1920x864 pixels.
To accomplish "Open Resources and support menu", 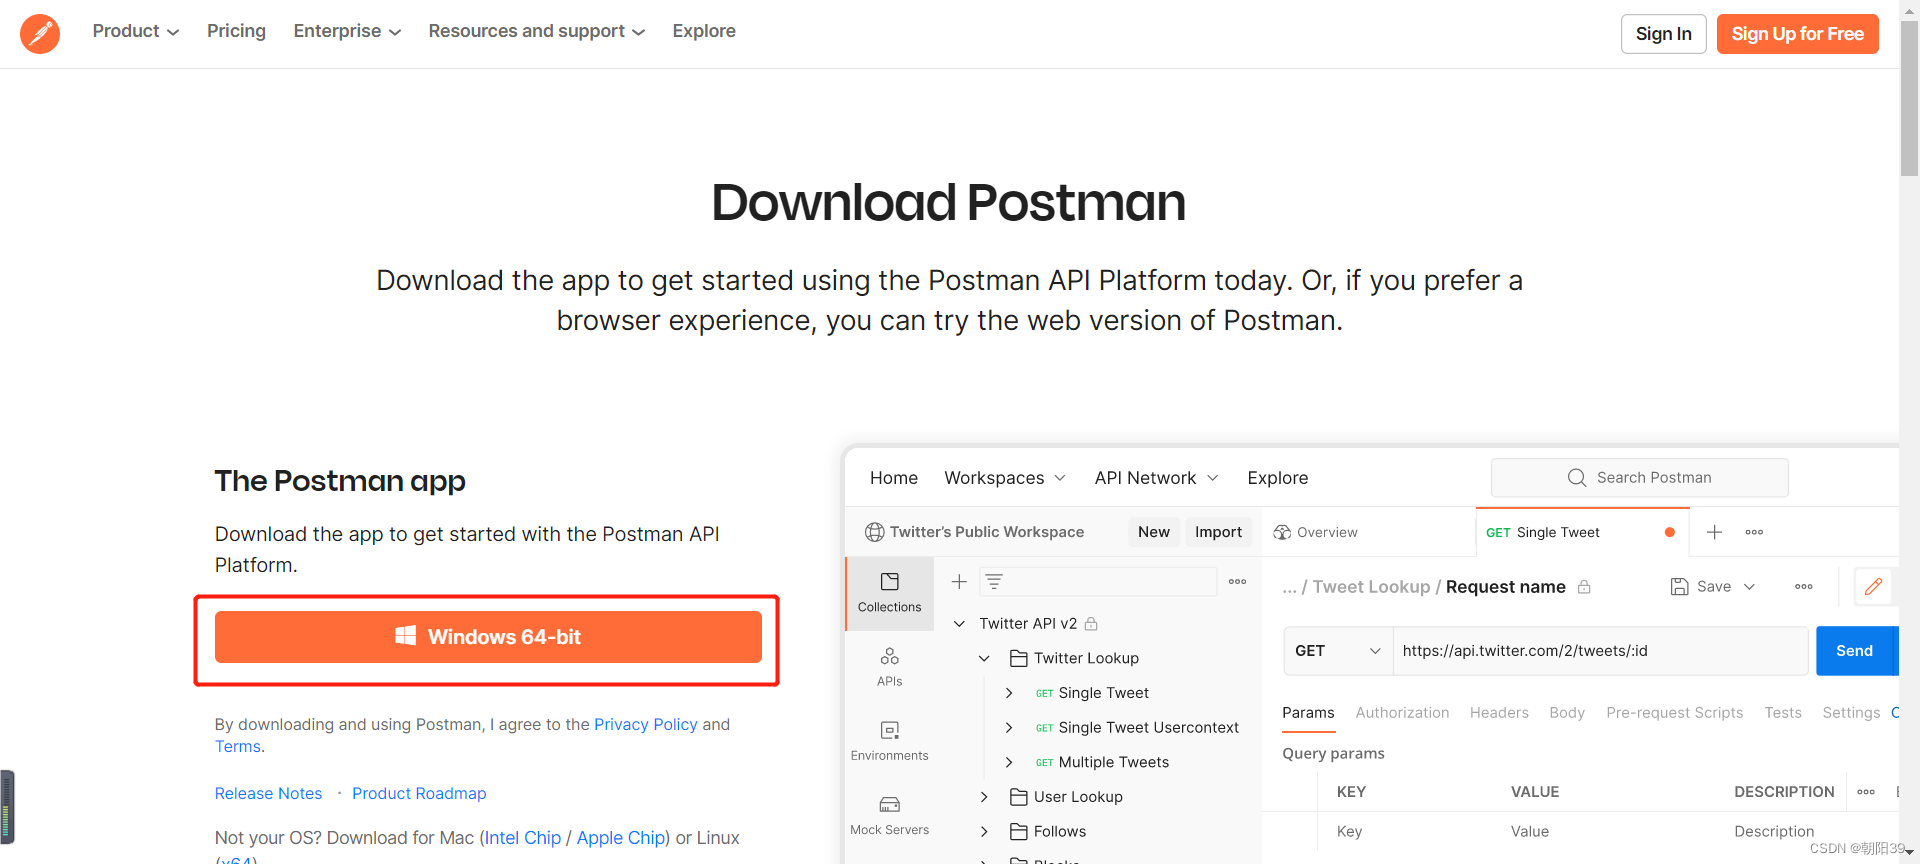I will (536, 31).
